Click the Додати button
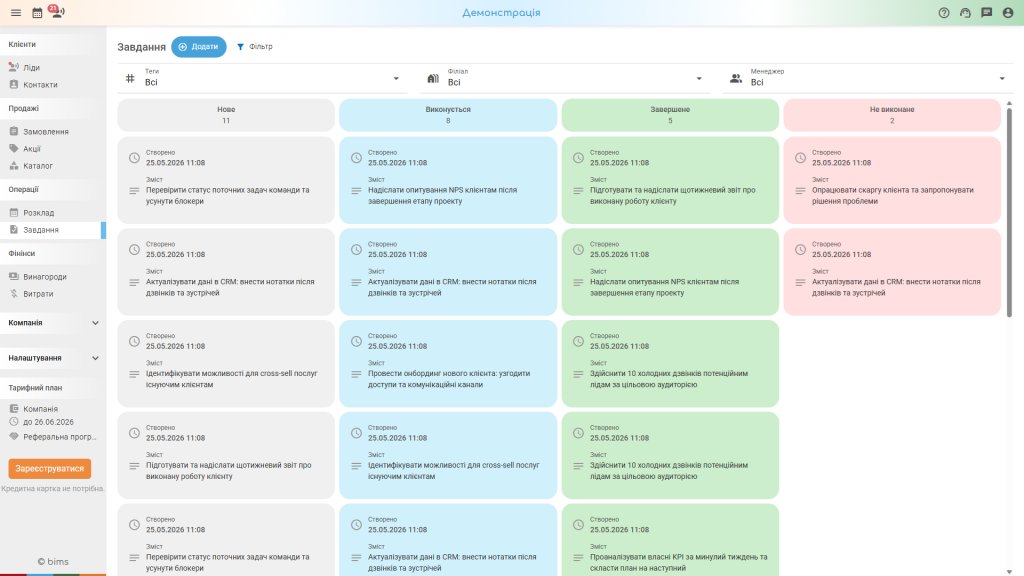The width and height of the screenshot is (1024, 576). click(199, 46)
